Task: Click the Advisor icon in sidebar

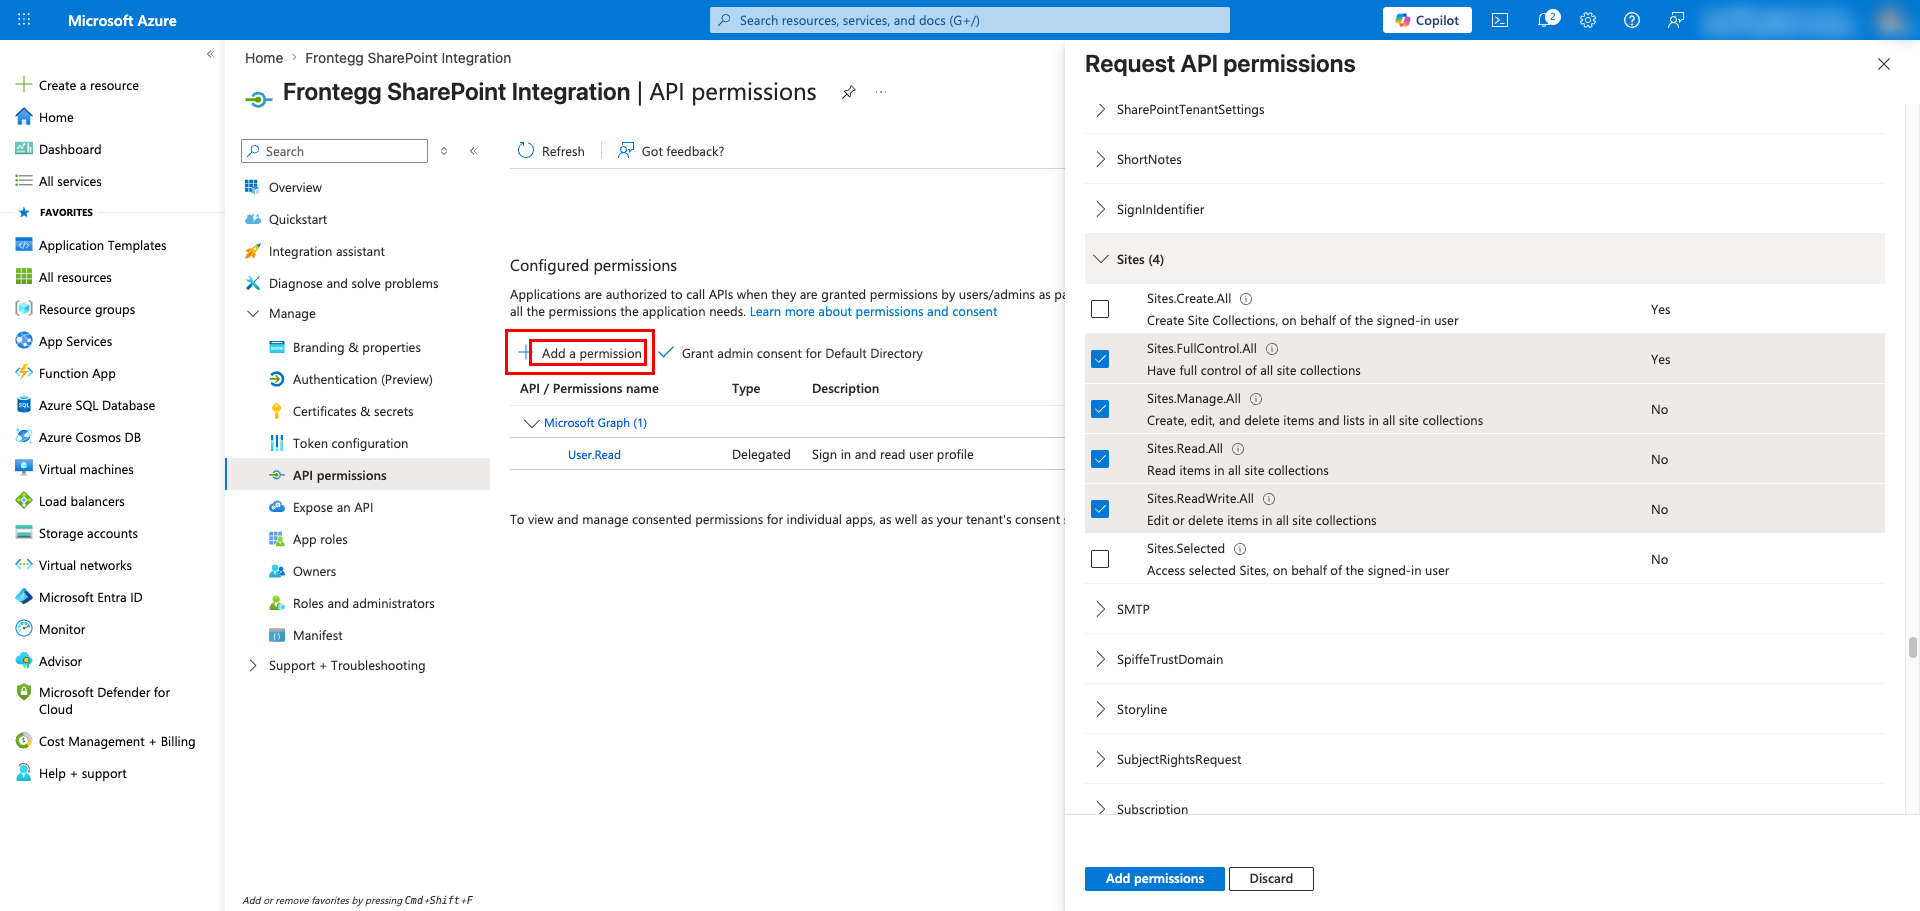Action: pos(24,661)
